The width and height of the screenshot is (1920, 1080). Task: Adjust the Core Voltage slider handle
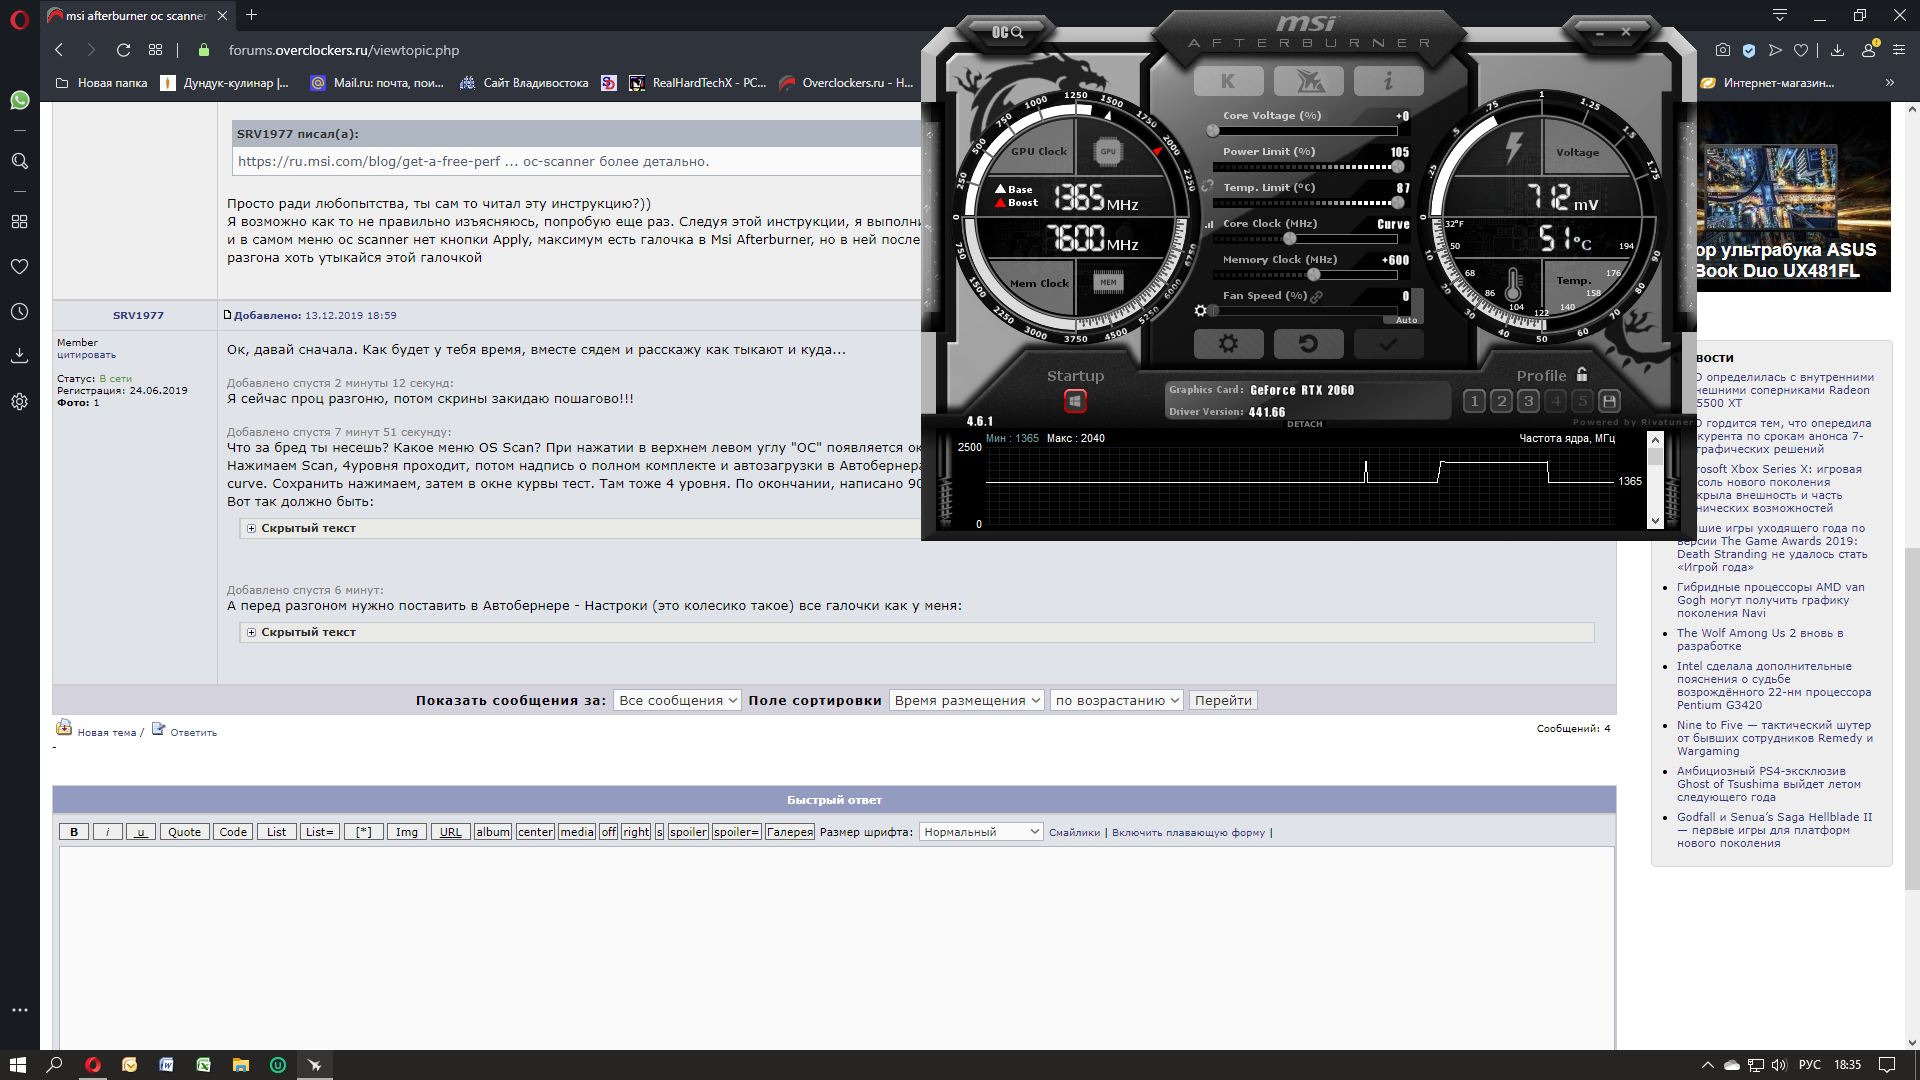(x=1213, y=131)
